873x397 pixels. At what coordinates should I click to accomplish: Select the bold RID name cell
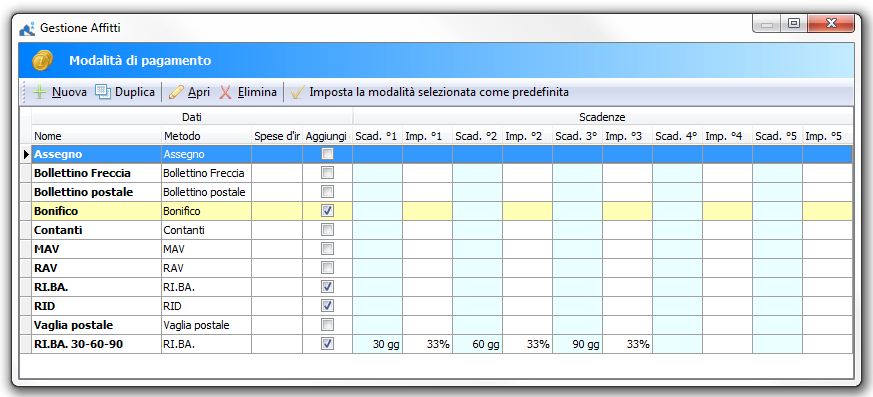[x=96, y=306]
